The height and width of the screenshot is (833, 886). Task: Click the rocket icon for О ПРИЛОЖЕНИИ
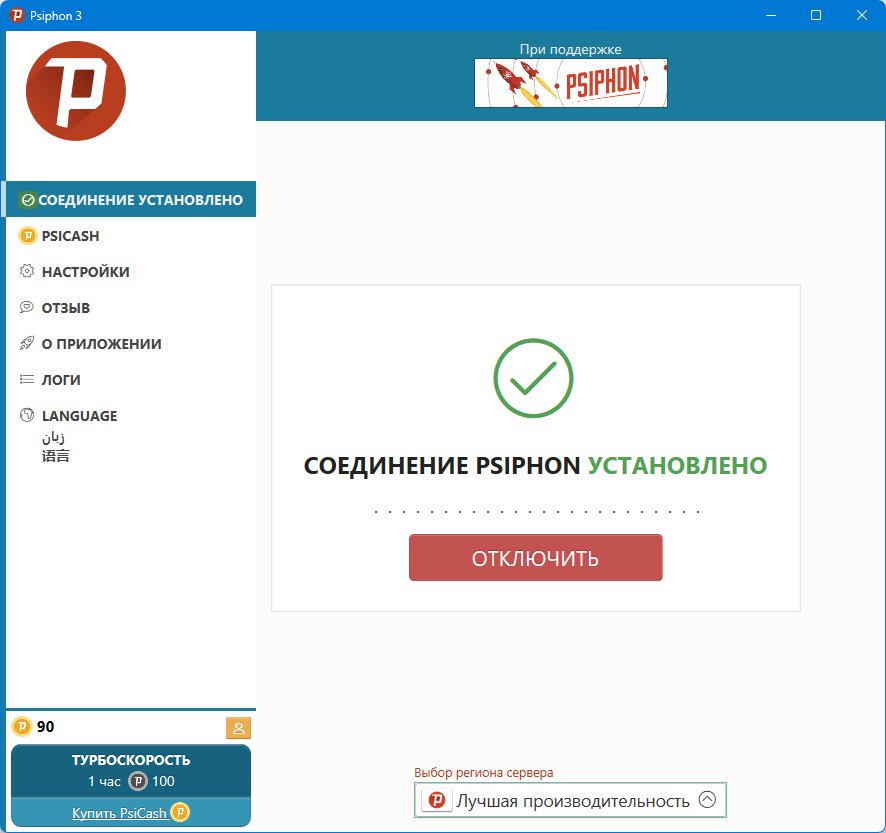(27, 343)
